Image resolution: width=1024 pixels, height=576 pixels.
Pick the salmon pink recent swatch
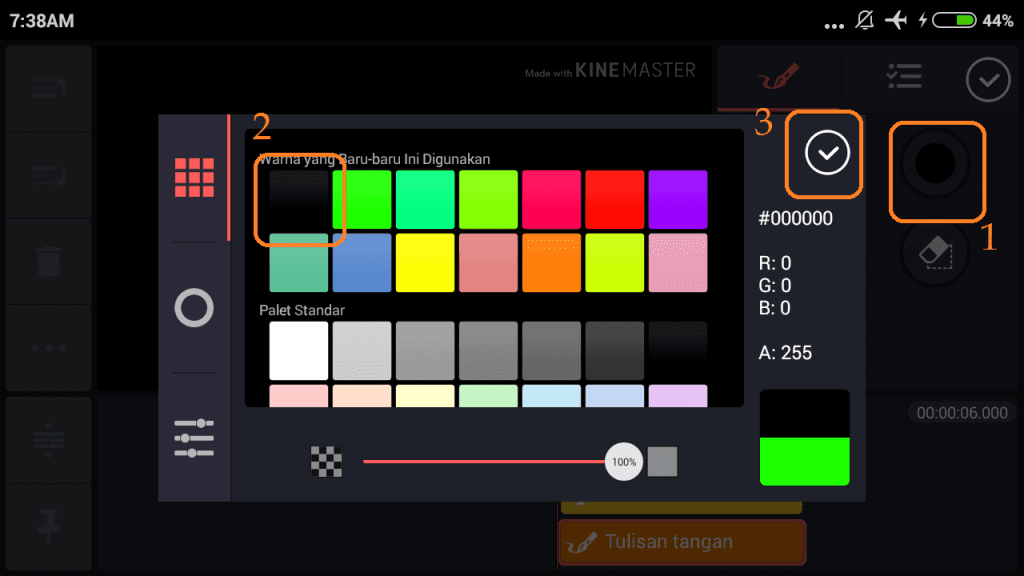[x=488, y=263]
